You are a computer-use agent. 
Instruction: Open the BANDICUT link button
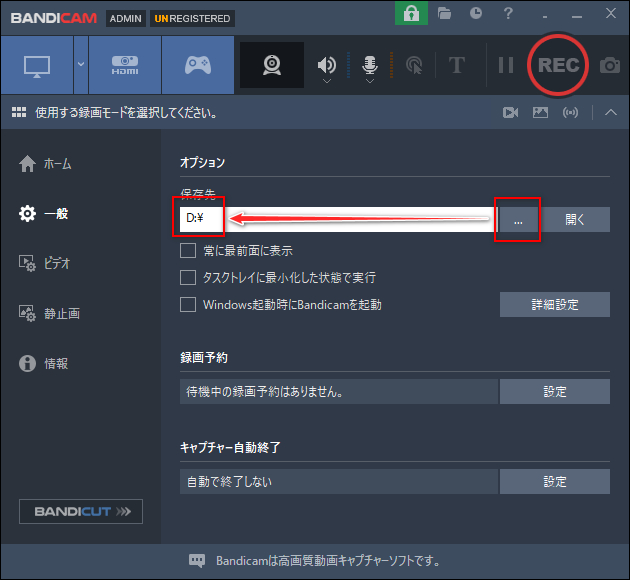pyautogui.click(x=81, y=511)
